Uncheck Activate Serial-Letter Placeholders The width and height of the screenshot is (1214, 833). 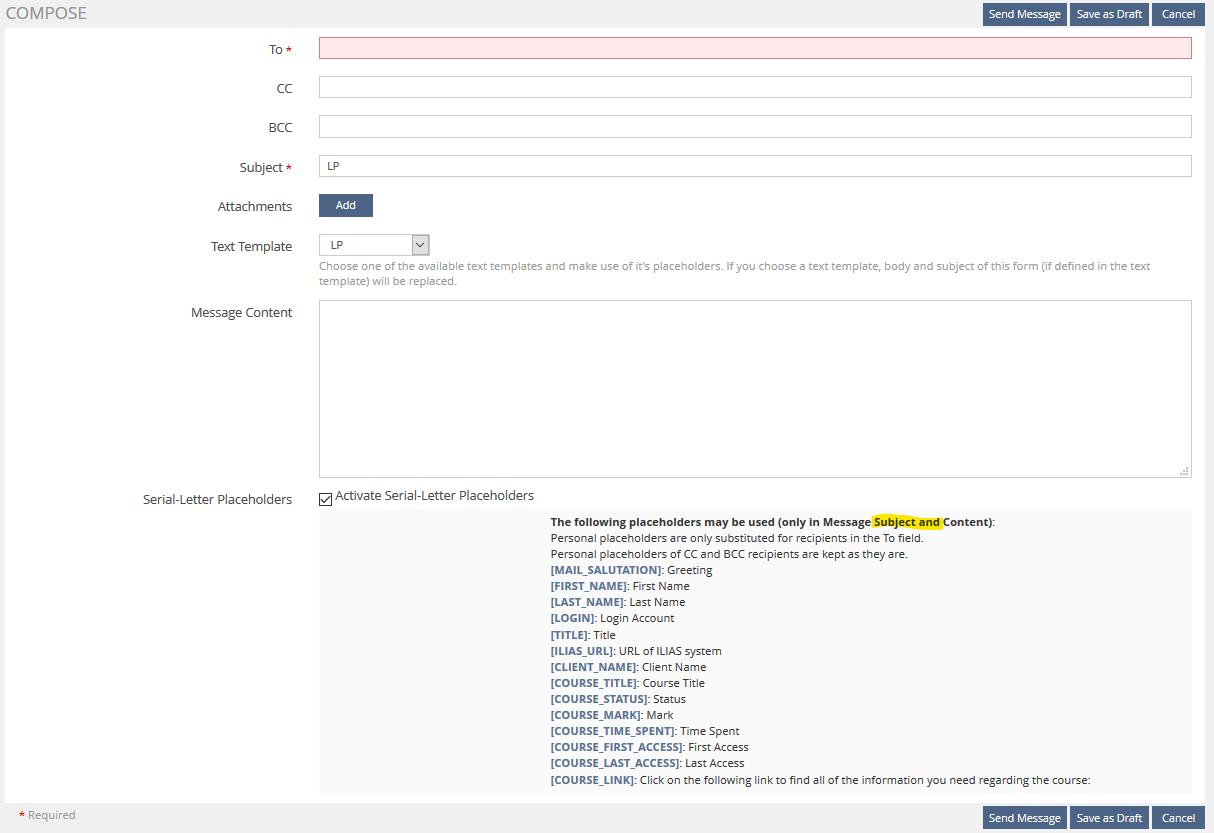coord(325,499)
